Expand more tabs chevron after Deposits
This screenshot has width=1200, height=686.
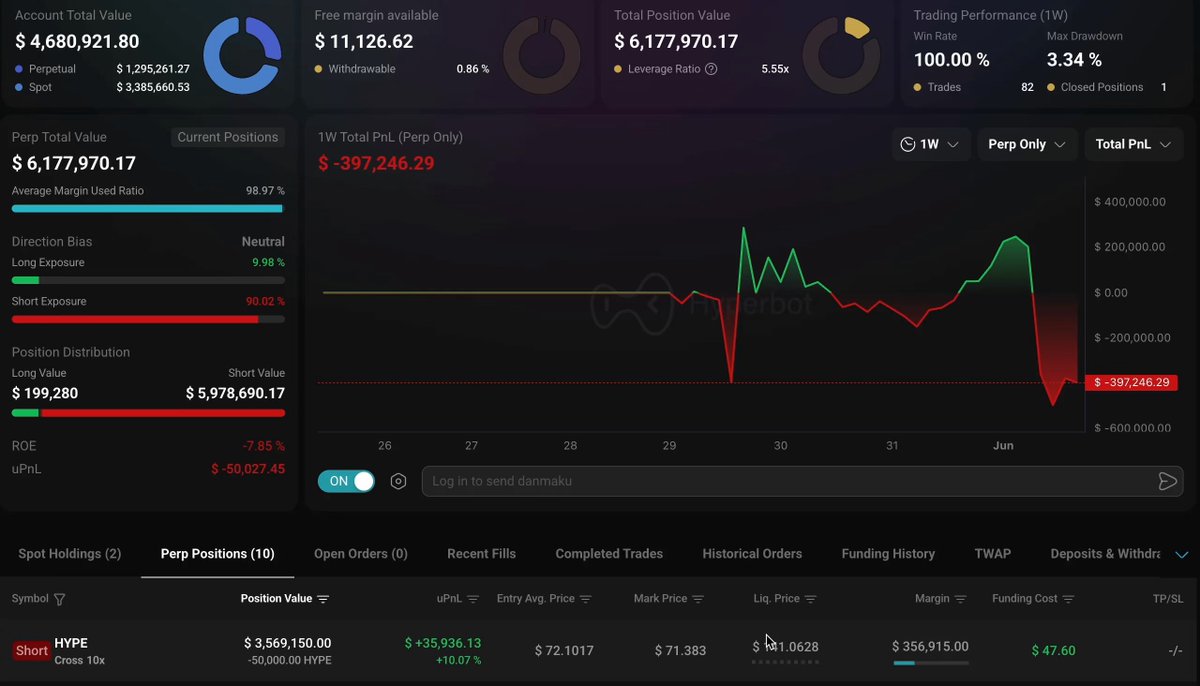point(1181,554)
